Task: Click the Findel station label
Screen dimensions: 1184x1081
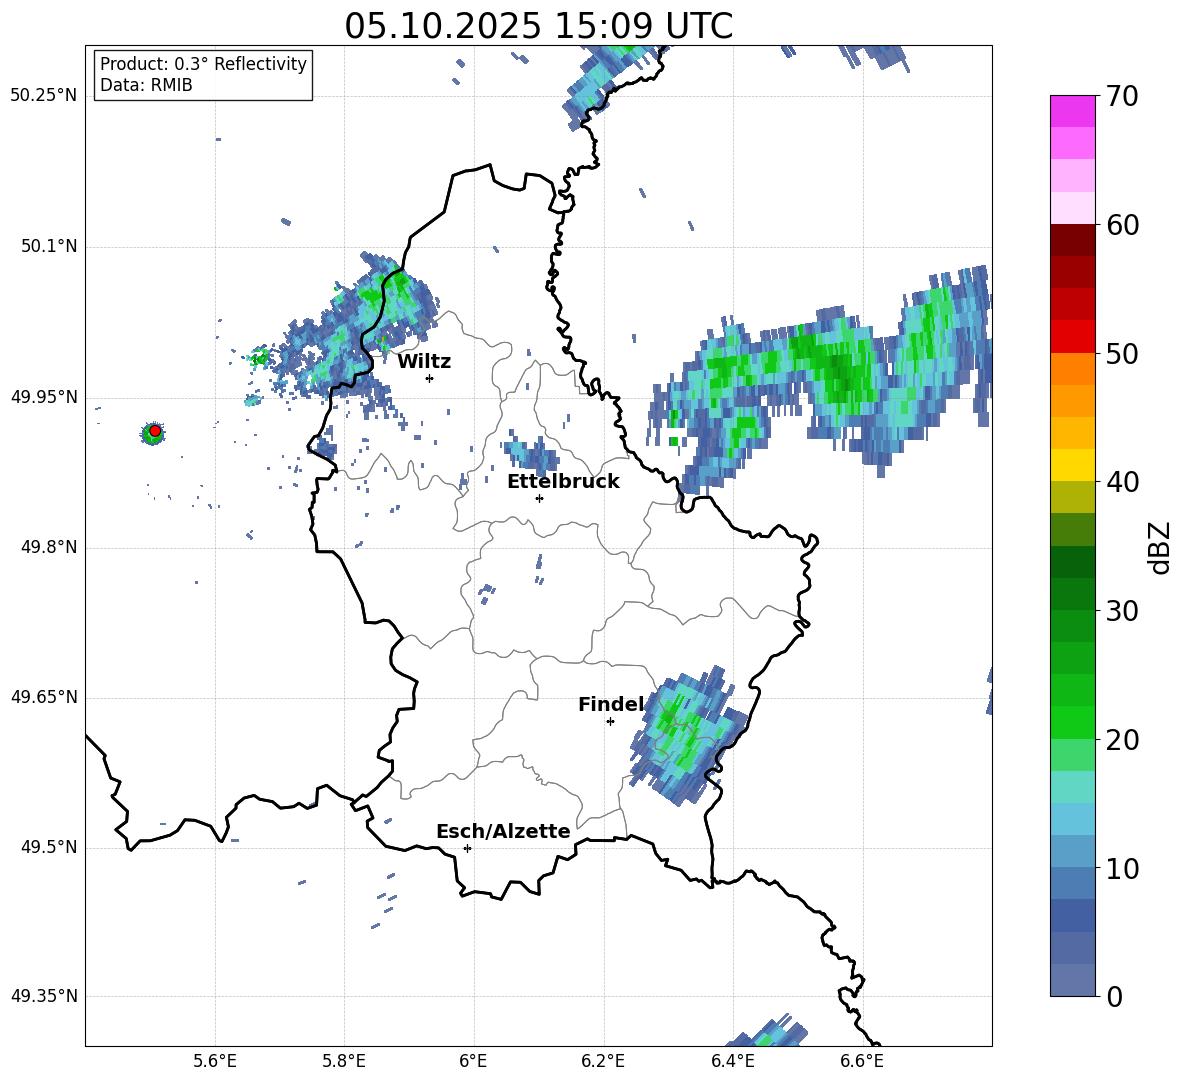Action: tap(611, 704)
